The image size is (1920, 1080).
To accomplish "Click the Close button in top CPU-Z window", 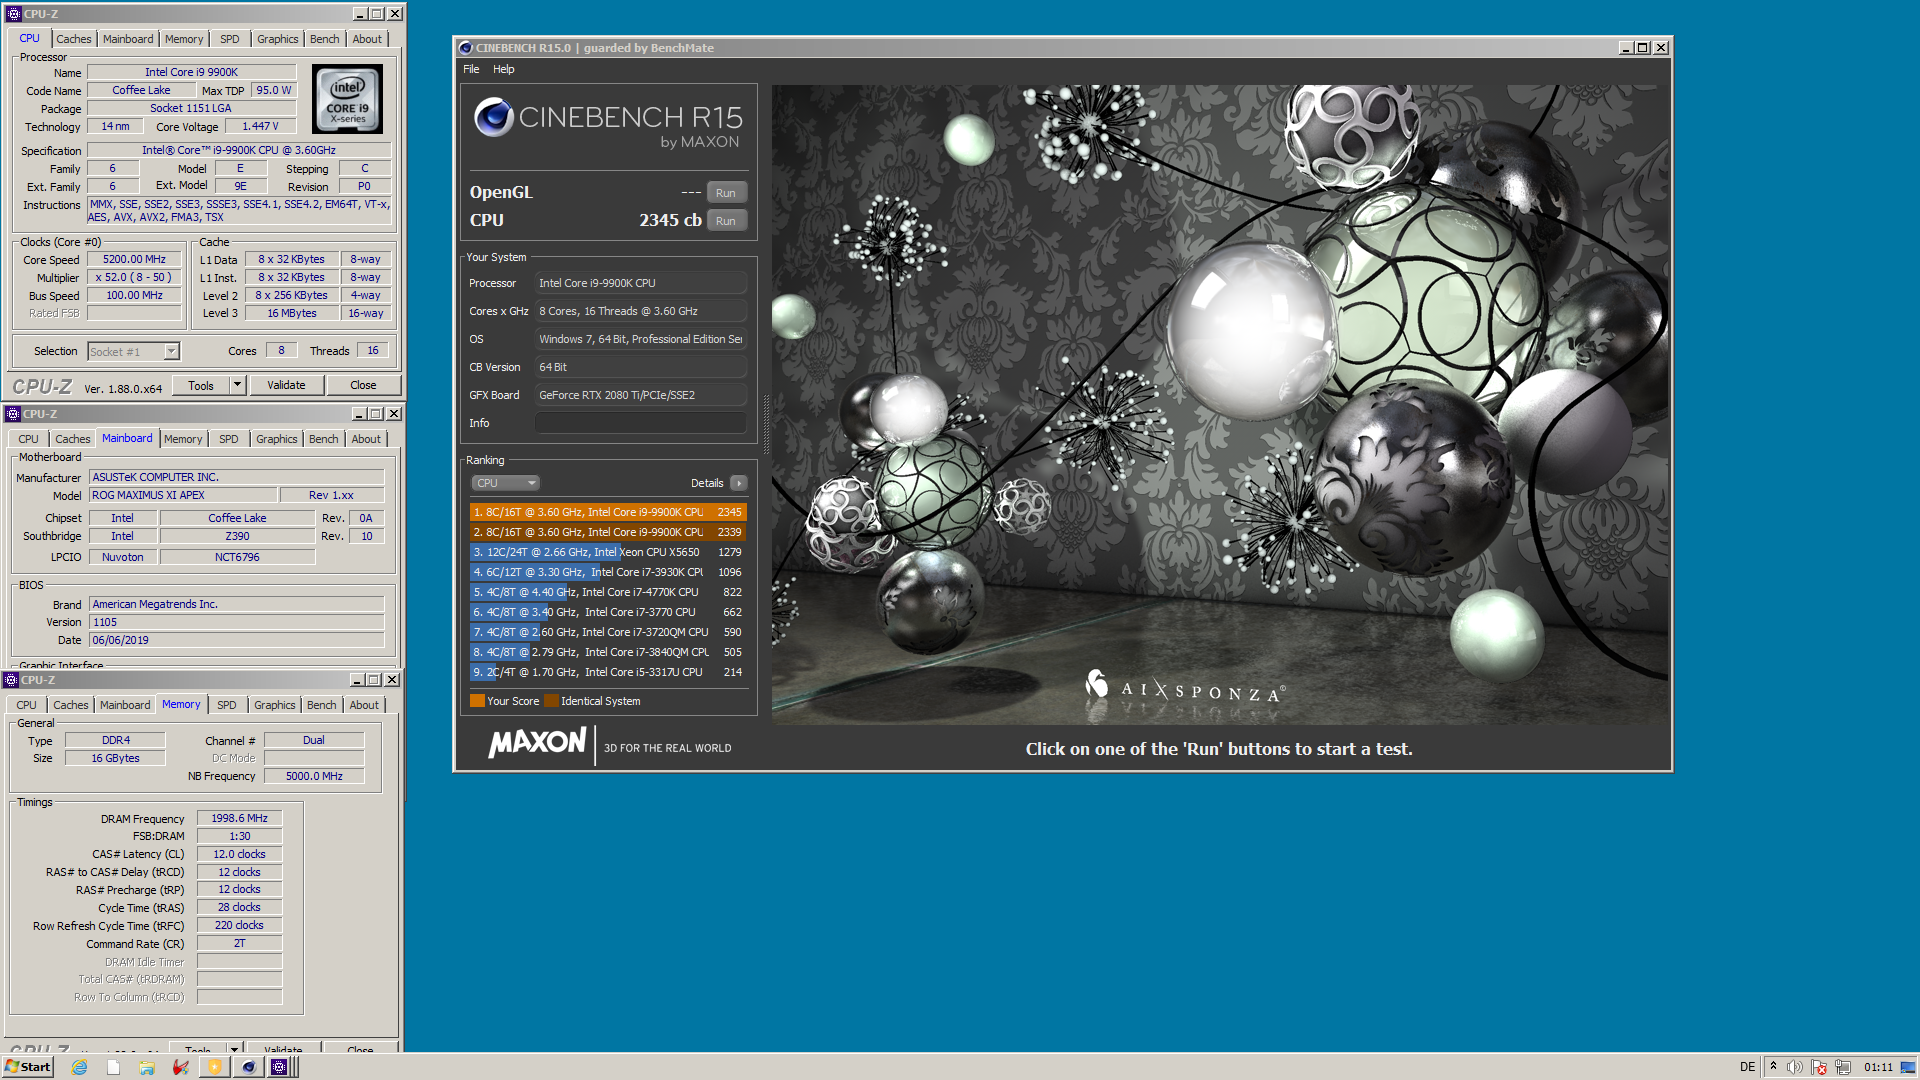I will tap(363, 385).
